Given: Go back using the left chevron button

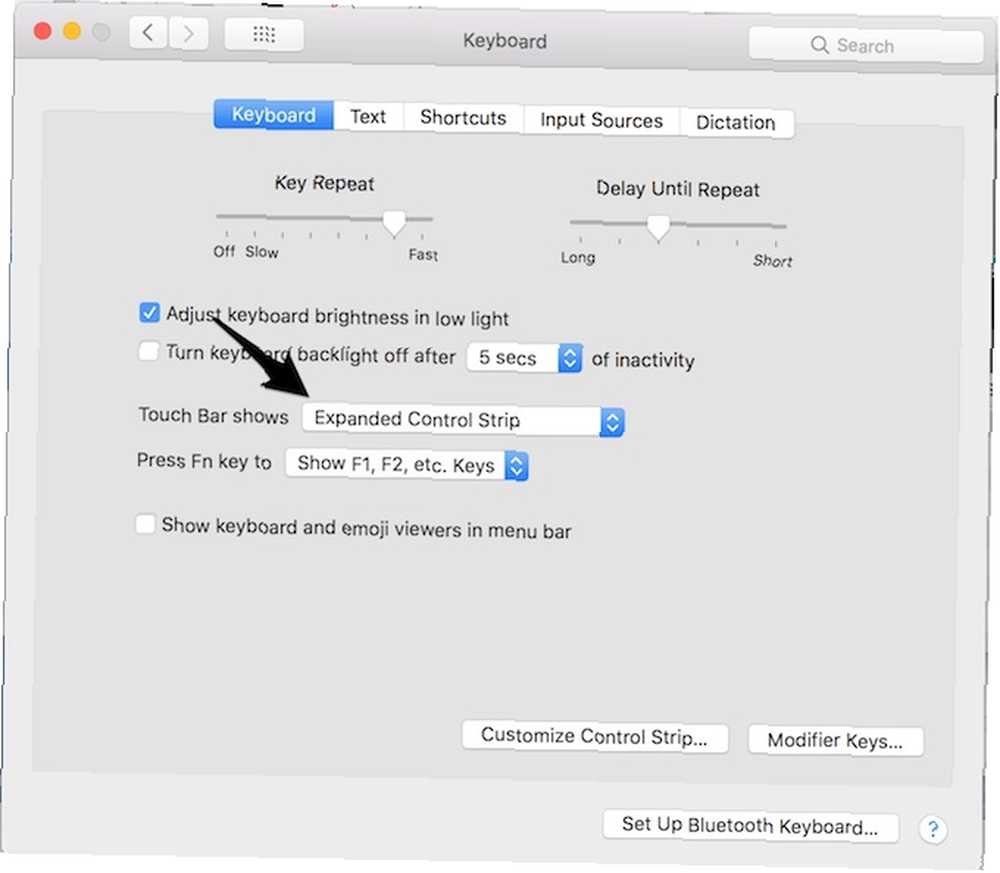Looking at the screenshot, I should pyautogui.click(x=149, y=32).
